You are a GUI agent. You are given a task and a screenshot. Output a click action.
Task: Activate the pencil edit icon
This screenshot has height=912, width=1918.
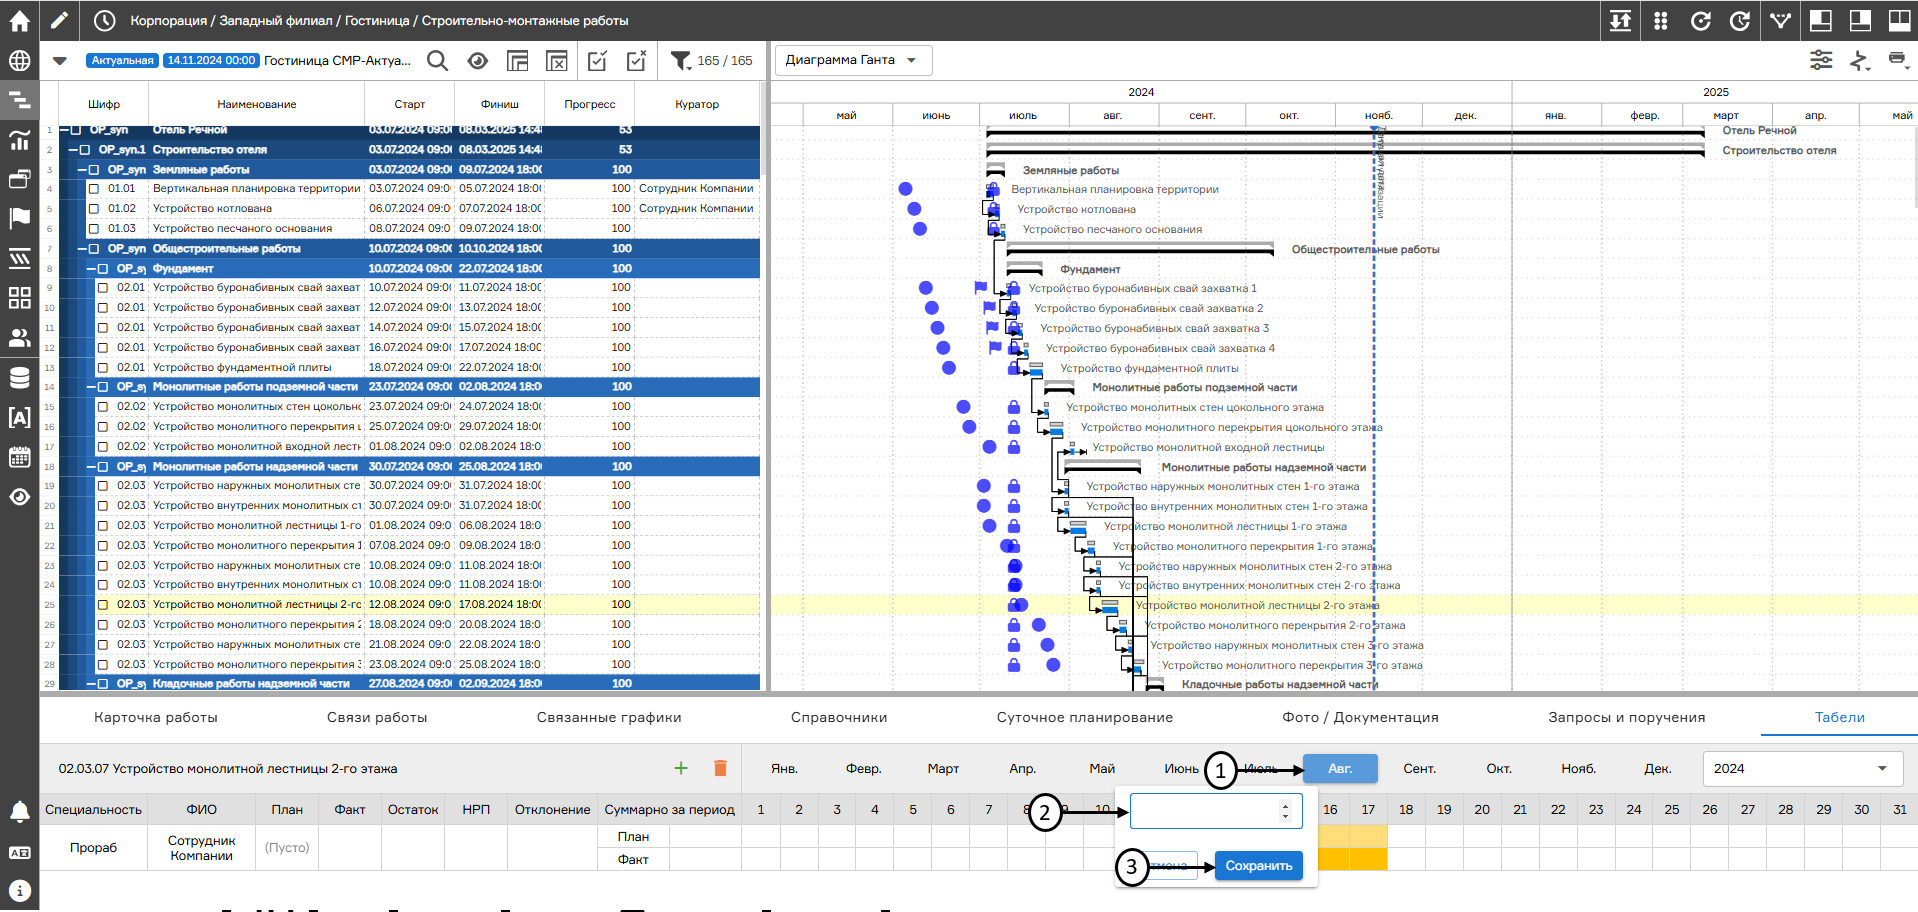[60, 20]
